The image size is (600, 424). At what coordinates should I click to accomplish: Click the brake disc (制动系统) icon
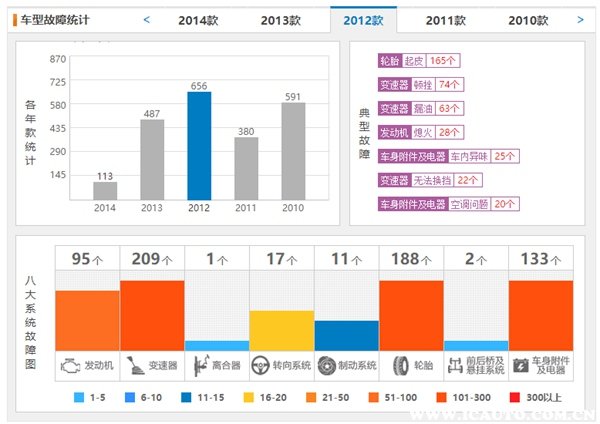pyautogui.click(x=327, y=366)
